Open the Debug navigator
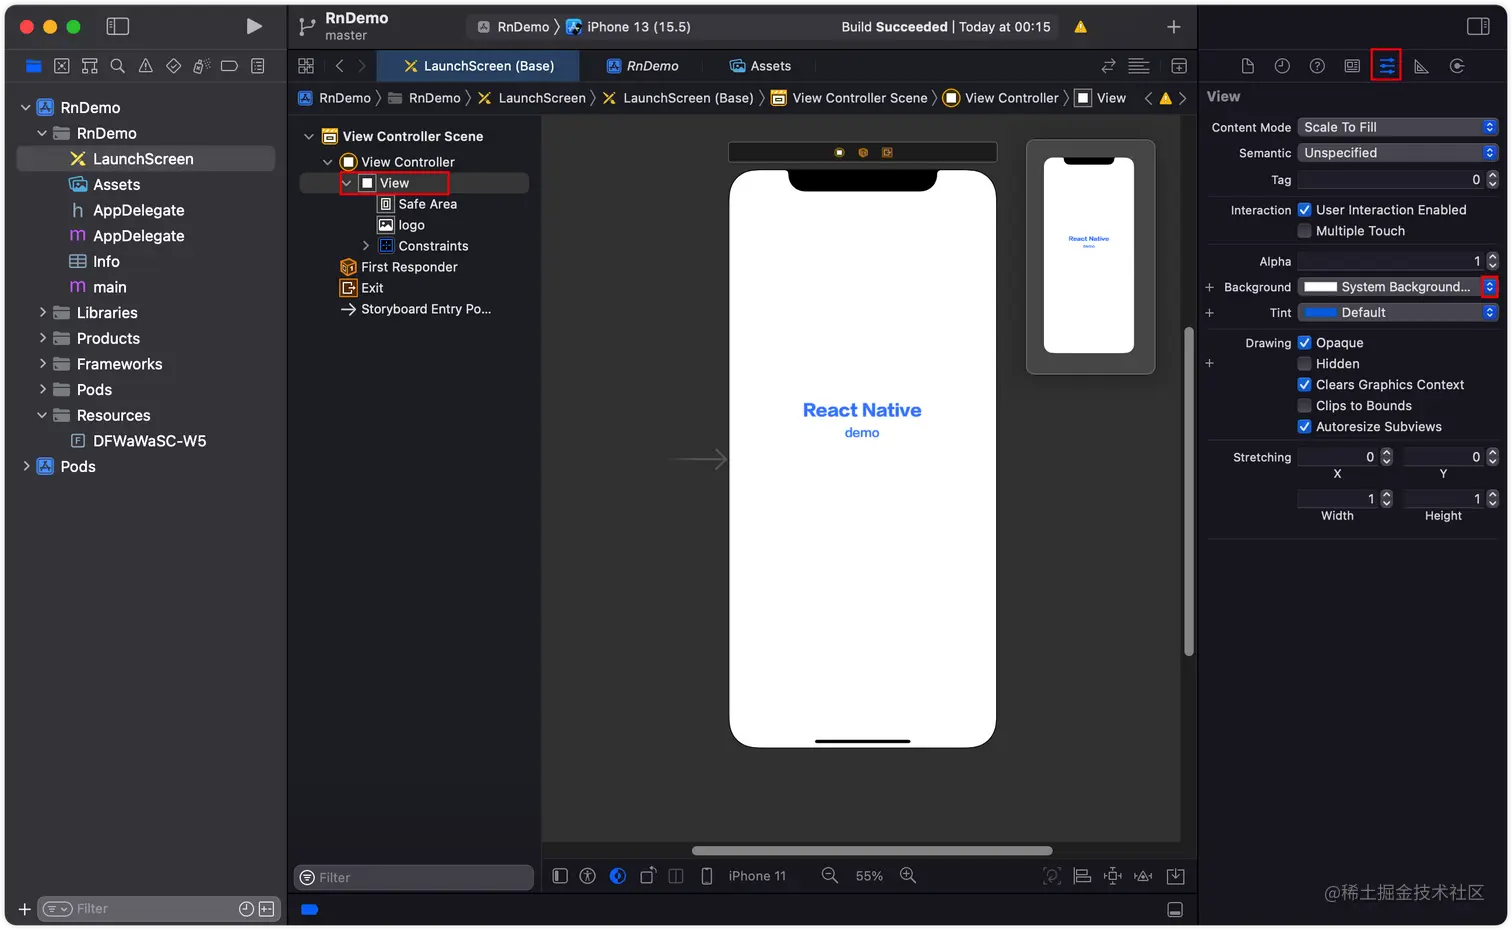This screenshot has width=1512, height=930. click(x=201, y=66)
